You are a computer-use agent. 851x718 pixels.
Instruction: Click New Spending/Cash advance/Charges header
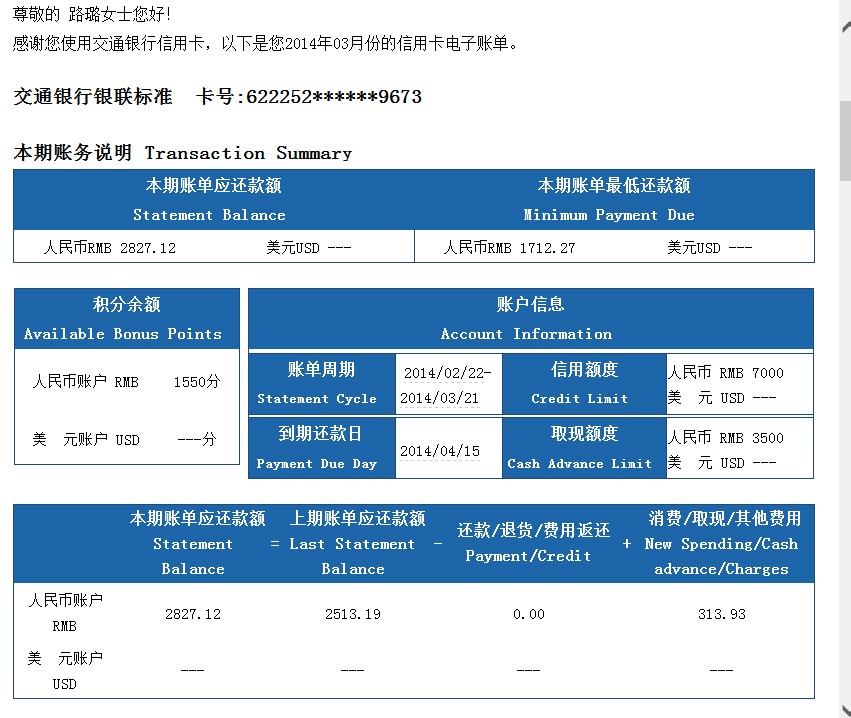723,543
